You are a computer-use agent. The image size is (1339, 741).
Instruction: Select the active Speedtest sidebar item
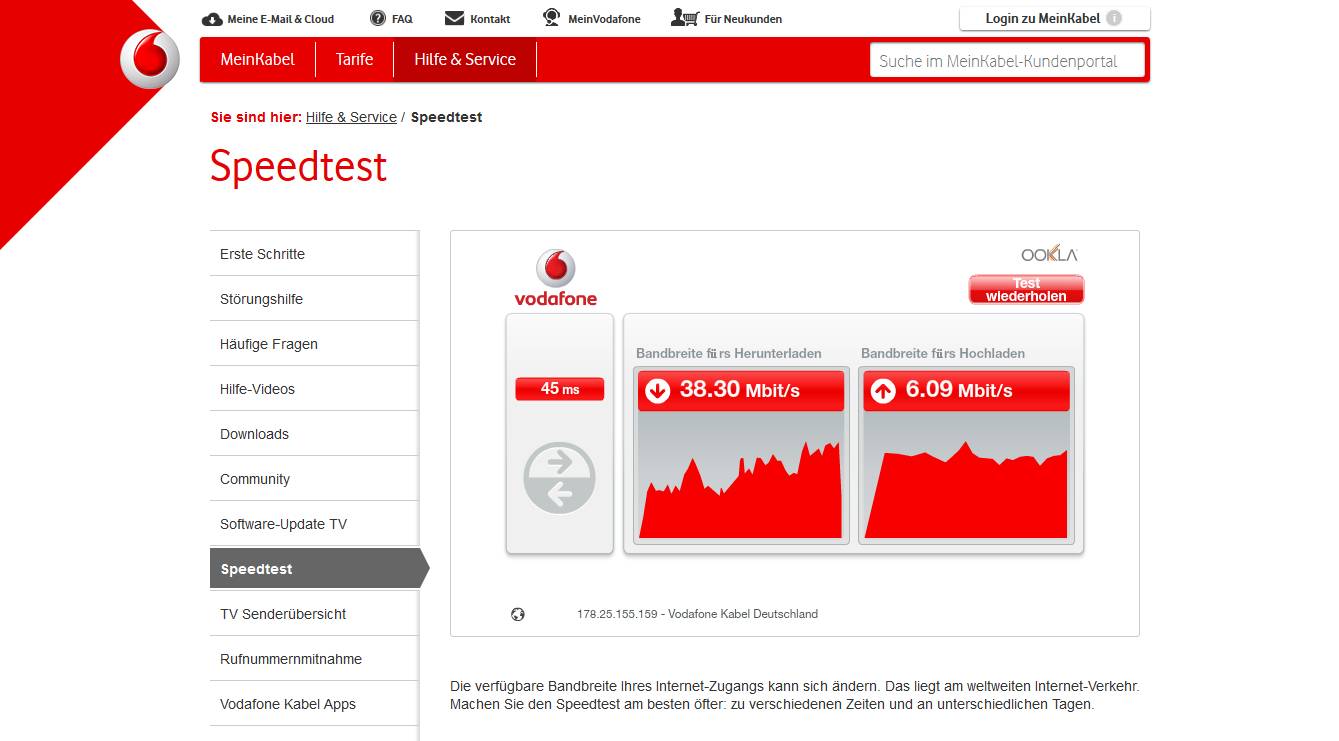click(x=319, y=568)
